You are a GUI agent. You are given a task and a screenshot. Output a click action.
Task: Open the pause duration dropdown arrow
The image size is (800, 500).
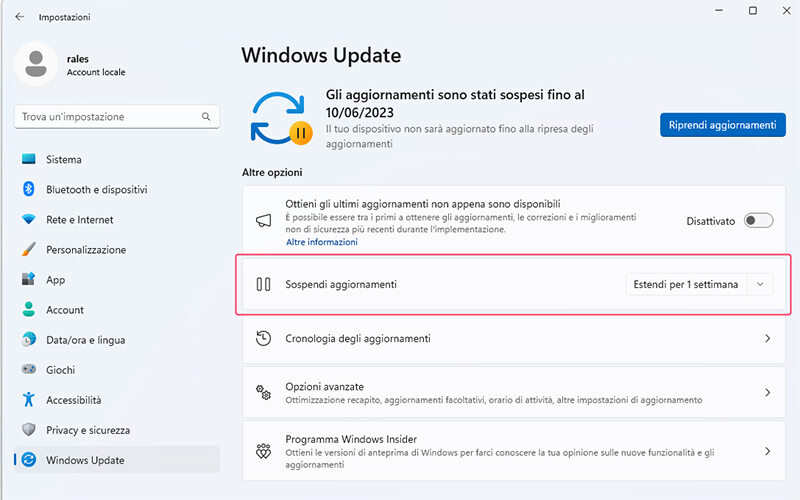click(x=760, y=284)
